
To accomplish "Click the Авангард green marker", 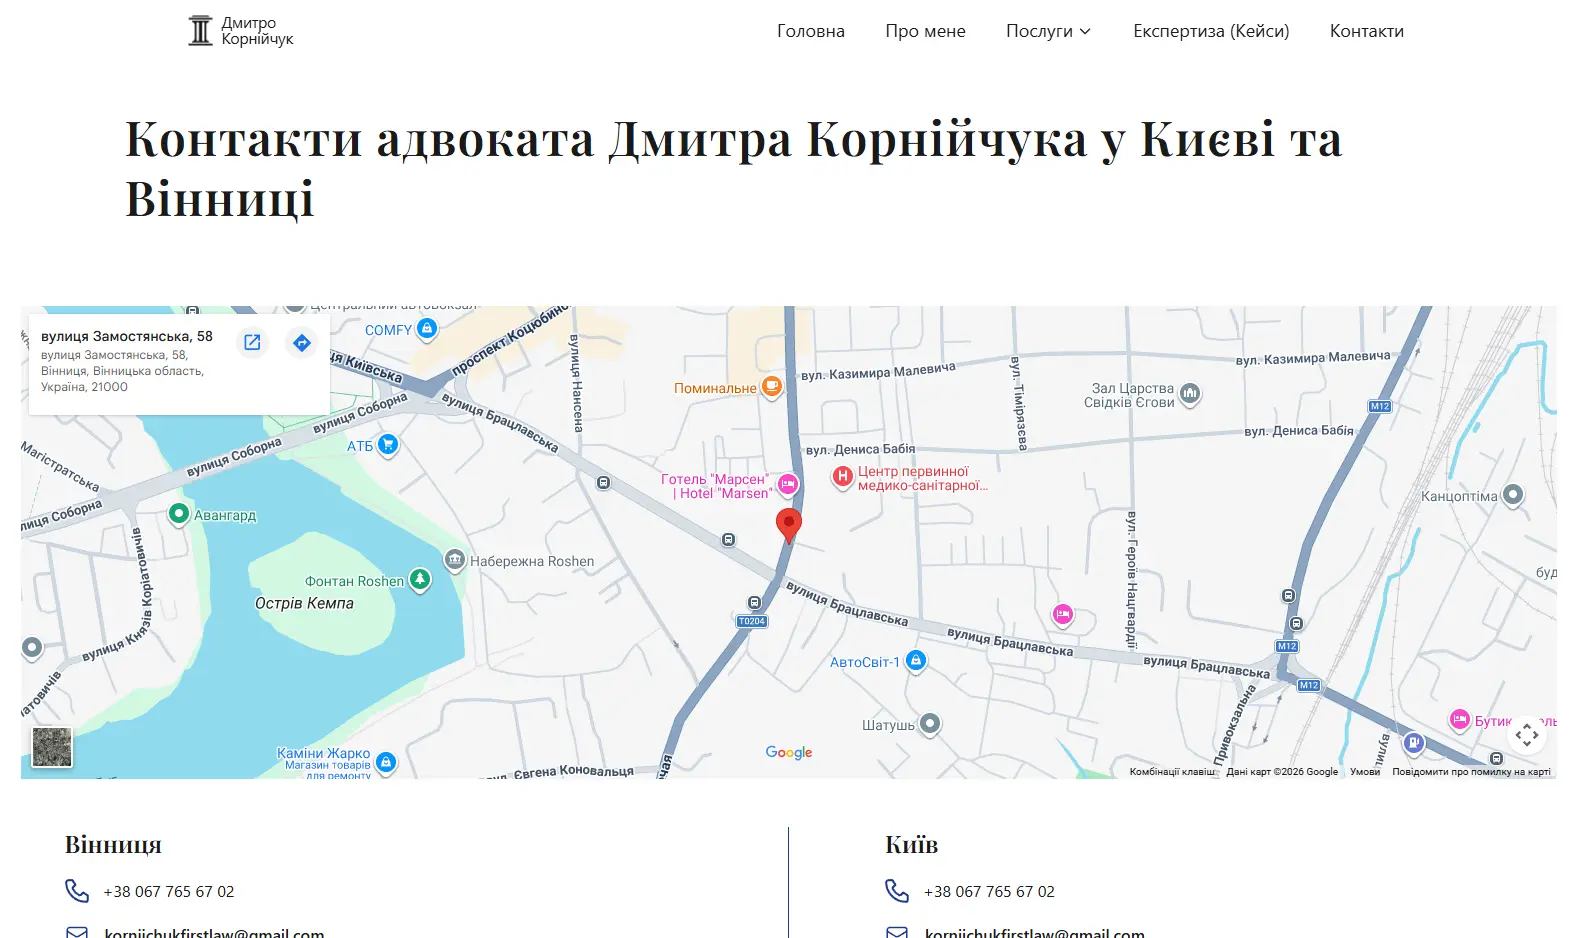I will (179, 514).
